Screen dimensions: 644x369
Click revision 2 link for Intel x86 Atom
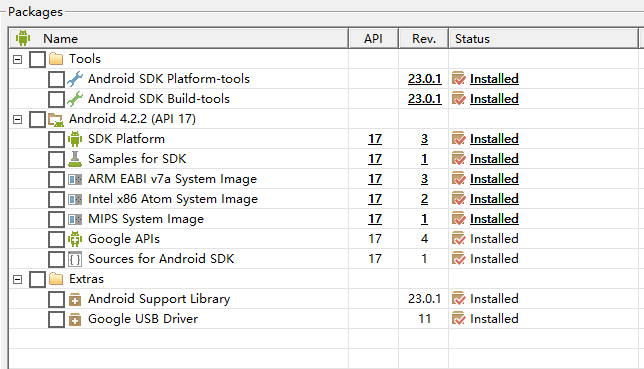(x=424, y=199)
